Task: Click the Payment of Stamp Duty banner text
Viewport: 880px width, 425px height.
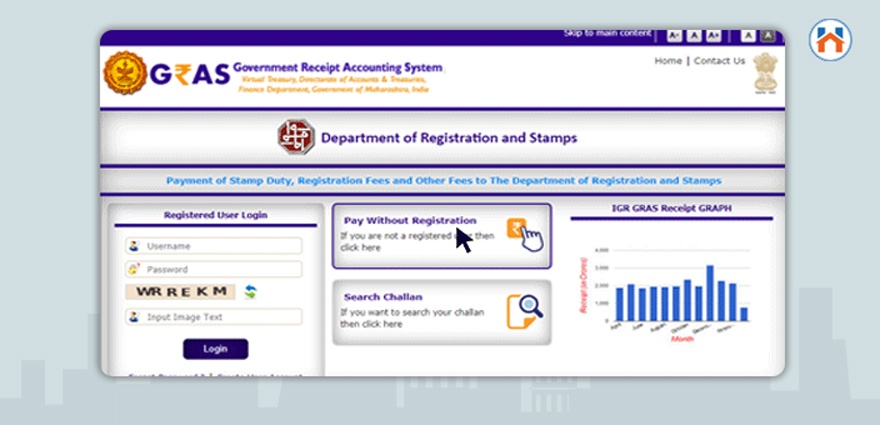Action: [x=443, y=181]
